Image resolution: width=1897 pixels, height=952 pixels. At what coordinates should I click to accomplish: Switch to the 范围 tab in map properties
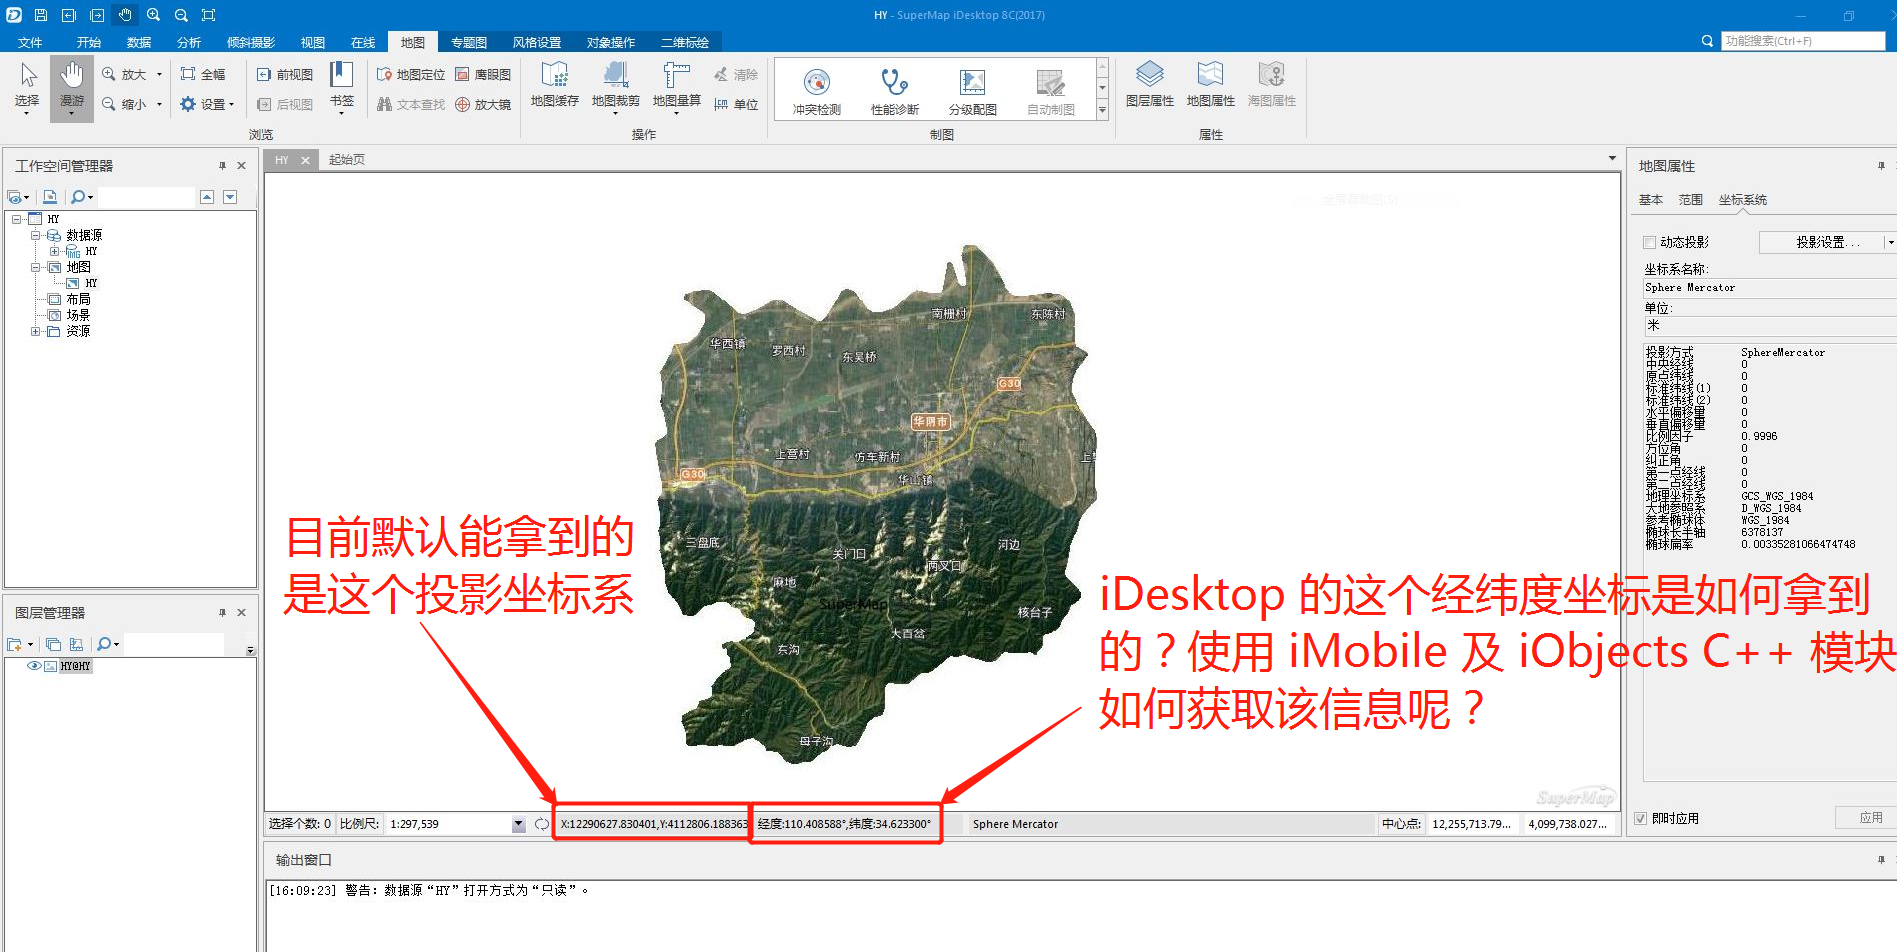[1691, 200]
